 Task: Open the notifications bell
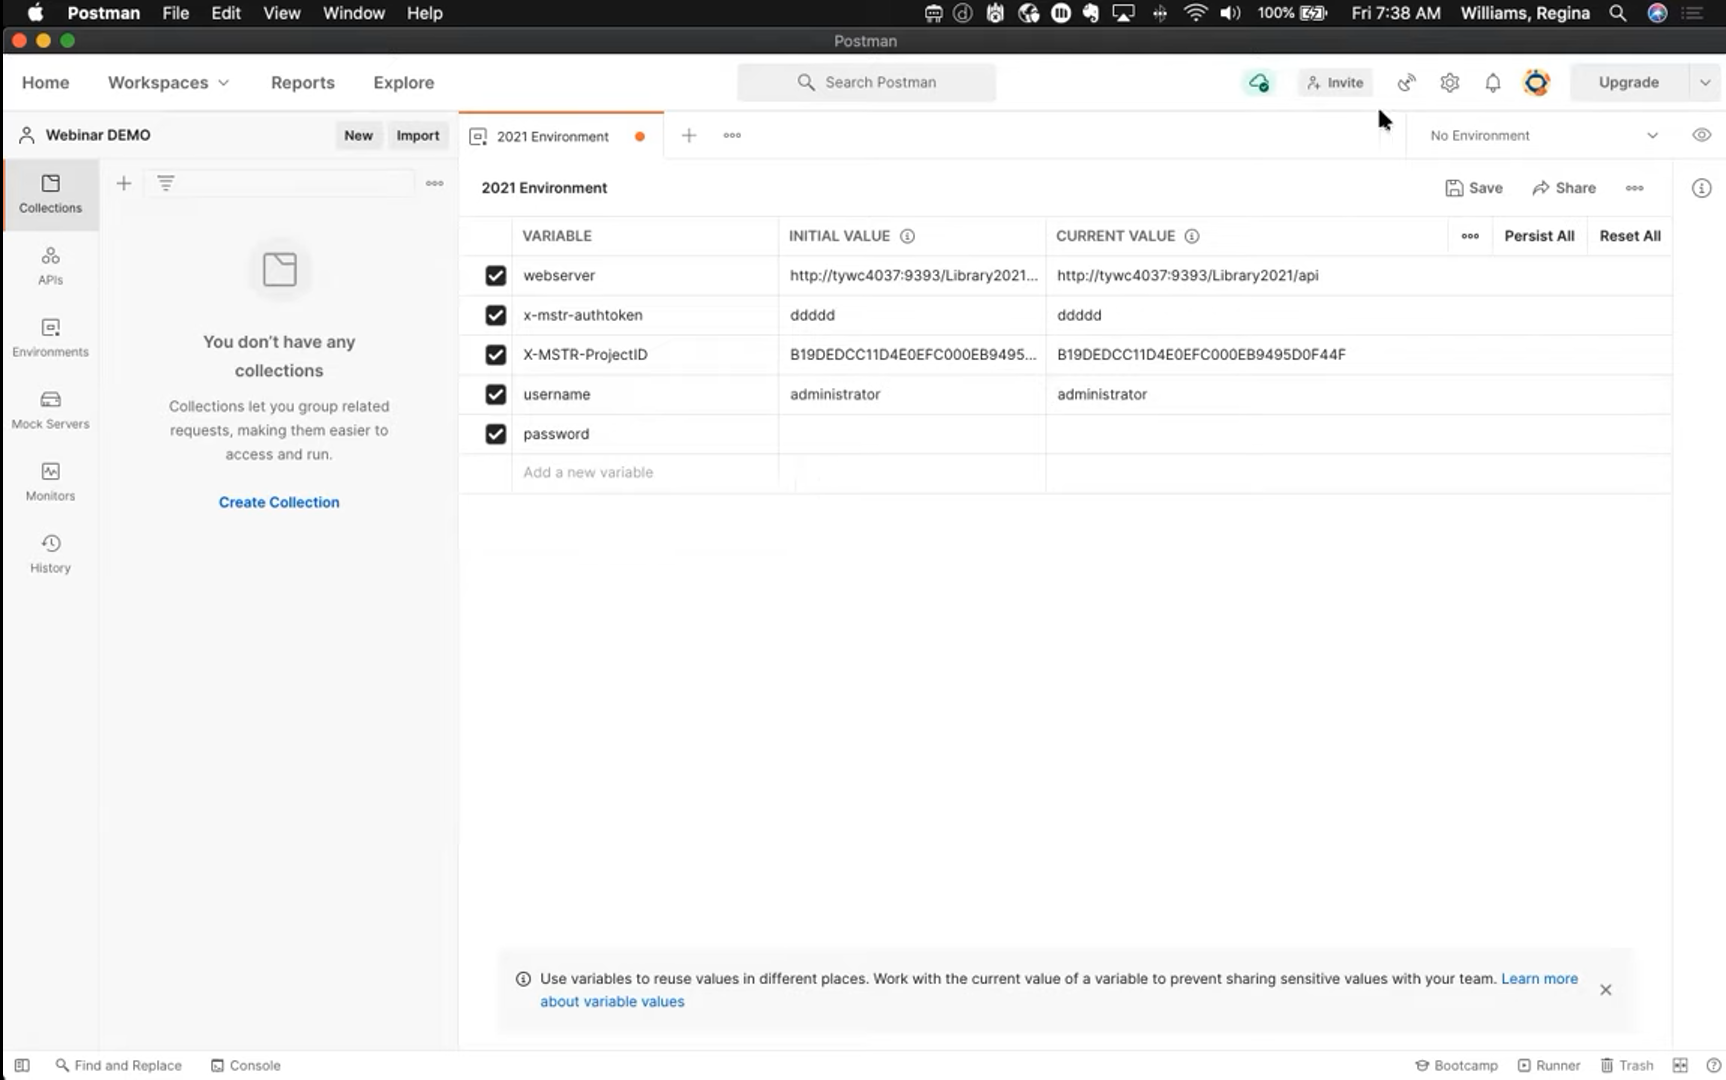1492,83
